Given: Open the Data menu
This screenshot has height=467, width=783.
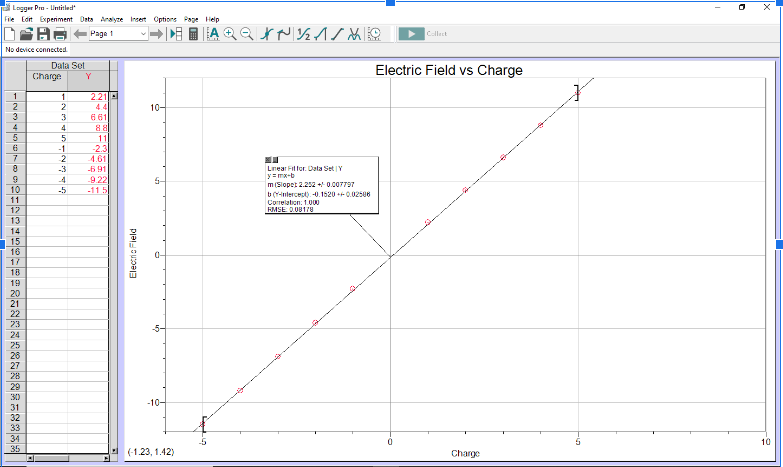Looking at the screenshot, I should [86, 19].
